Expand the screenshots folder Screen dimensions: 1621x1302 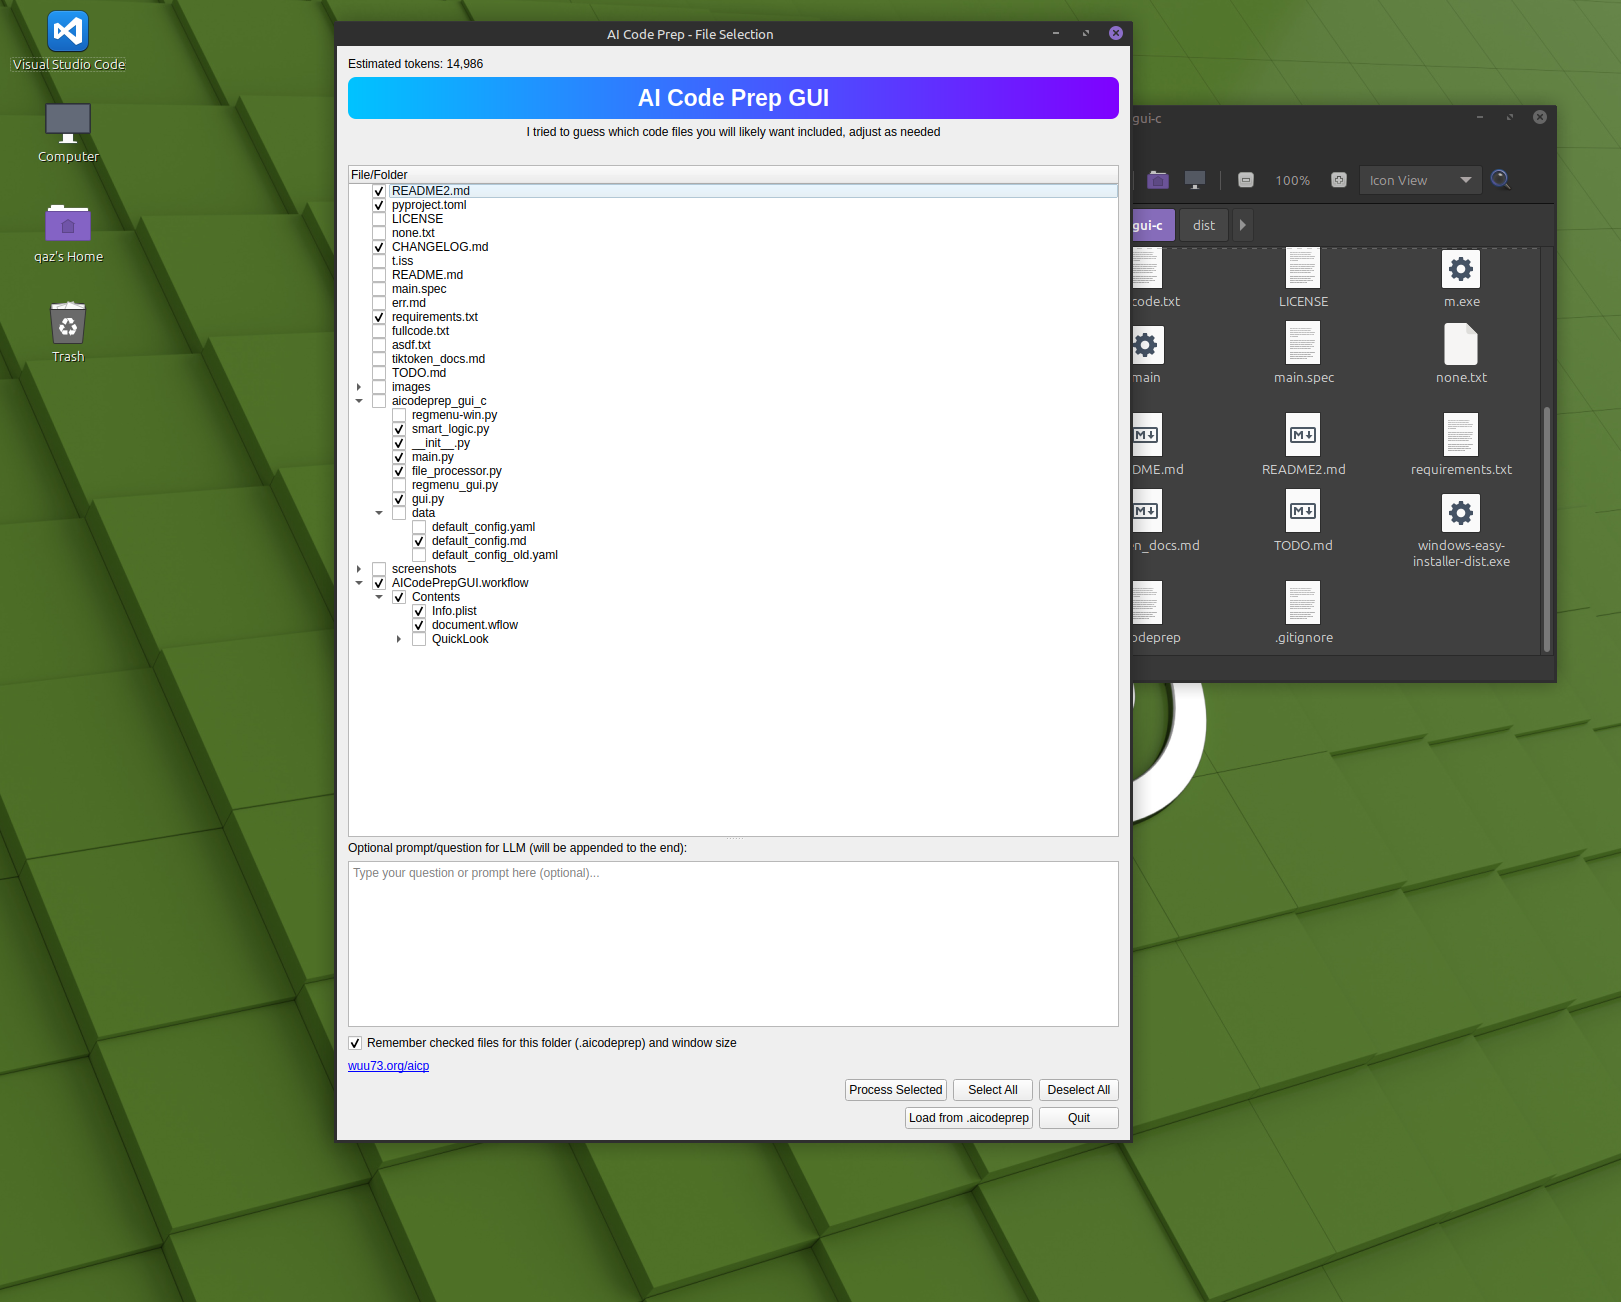(x=359, y=569)
